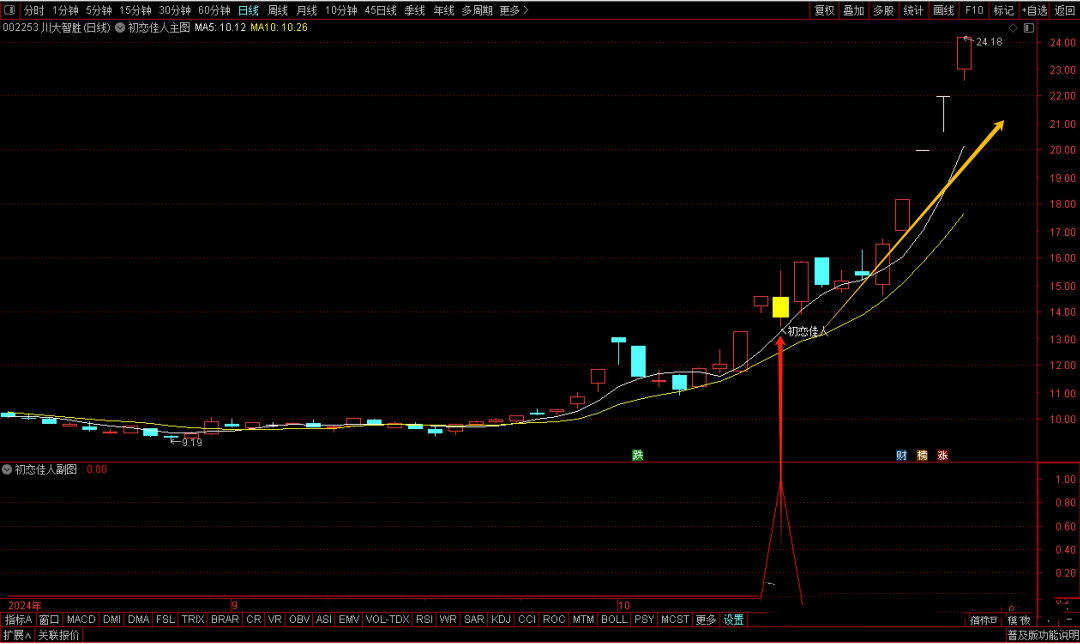The width and height of the screenshot is (1080, 644).
Task: Toggle the side panel icon beside the diamond
Action: 1029,29
